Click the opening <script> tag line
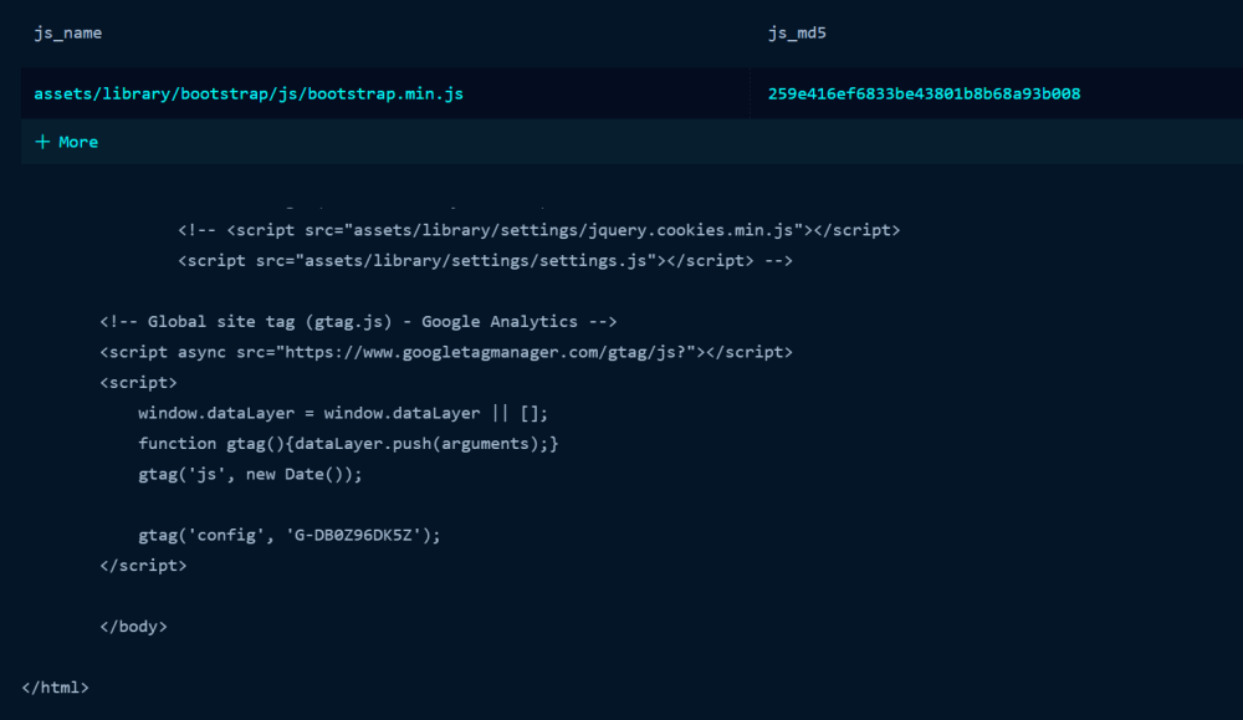Screen dimensions: 1243x720 click(x=139, y=383)
